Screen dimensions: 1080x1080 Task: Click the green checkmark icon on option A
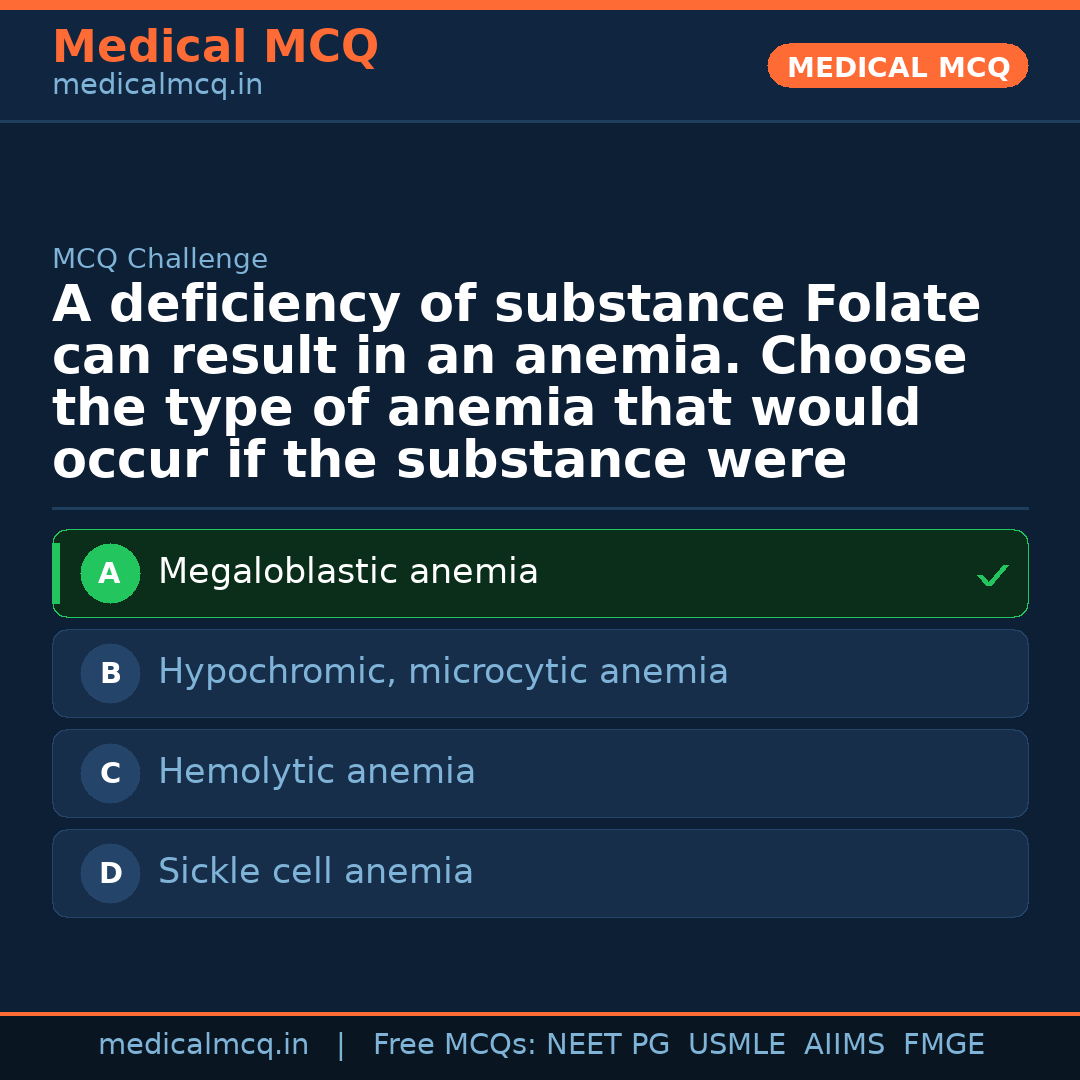coord(992,575)
